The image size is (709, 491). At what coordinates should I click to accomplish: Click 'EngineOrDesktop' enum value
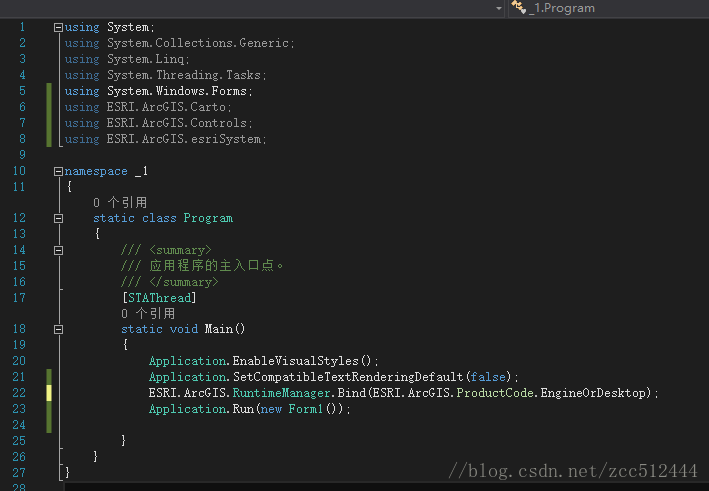[592, 392]
